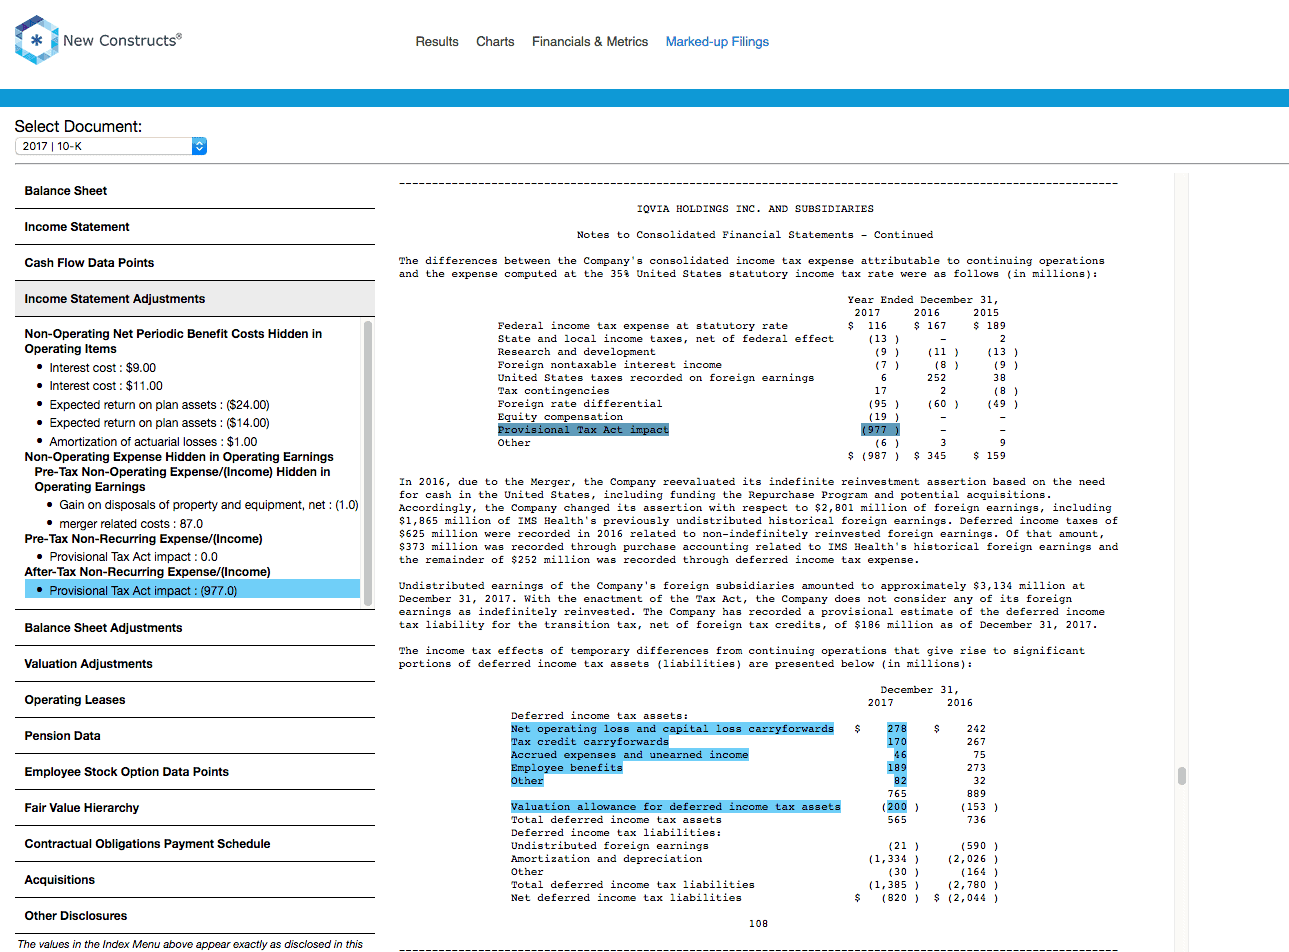Go to Financials & Metrics

tap(590, 42)
